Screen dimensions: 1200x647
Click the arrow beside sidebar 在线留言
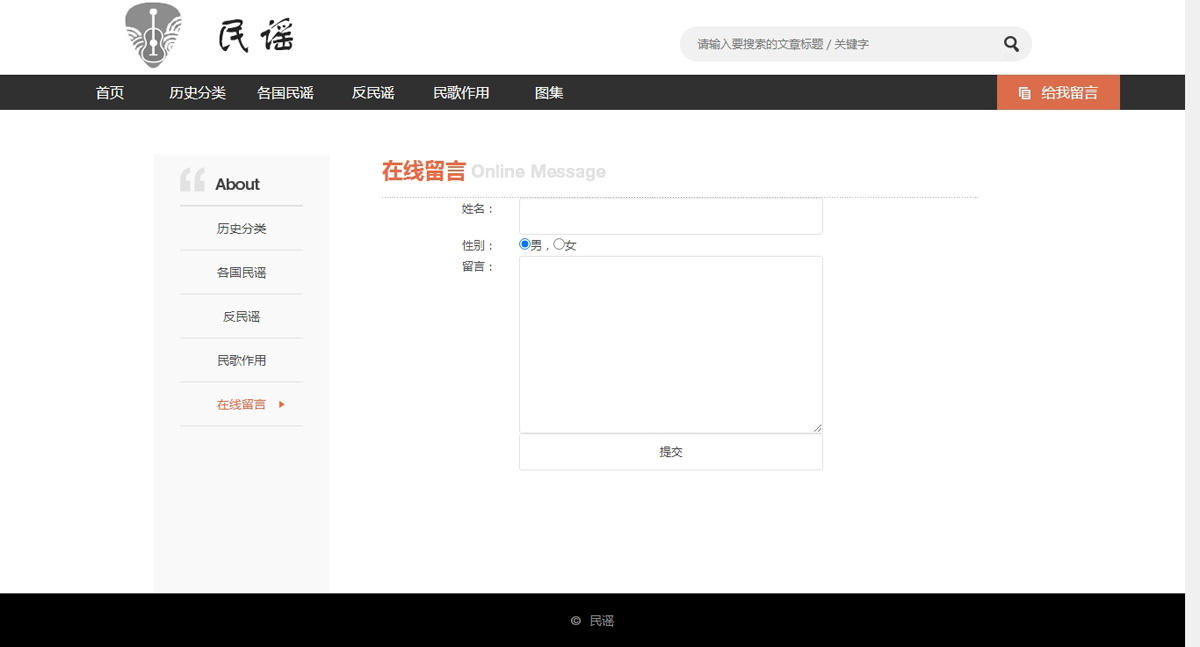282,404
